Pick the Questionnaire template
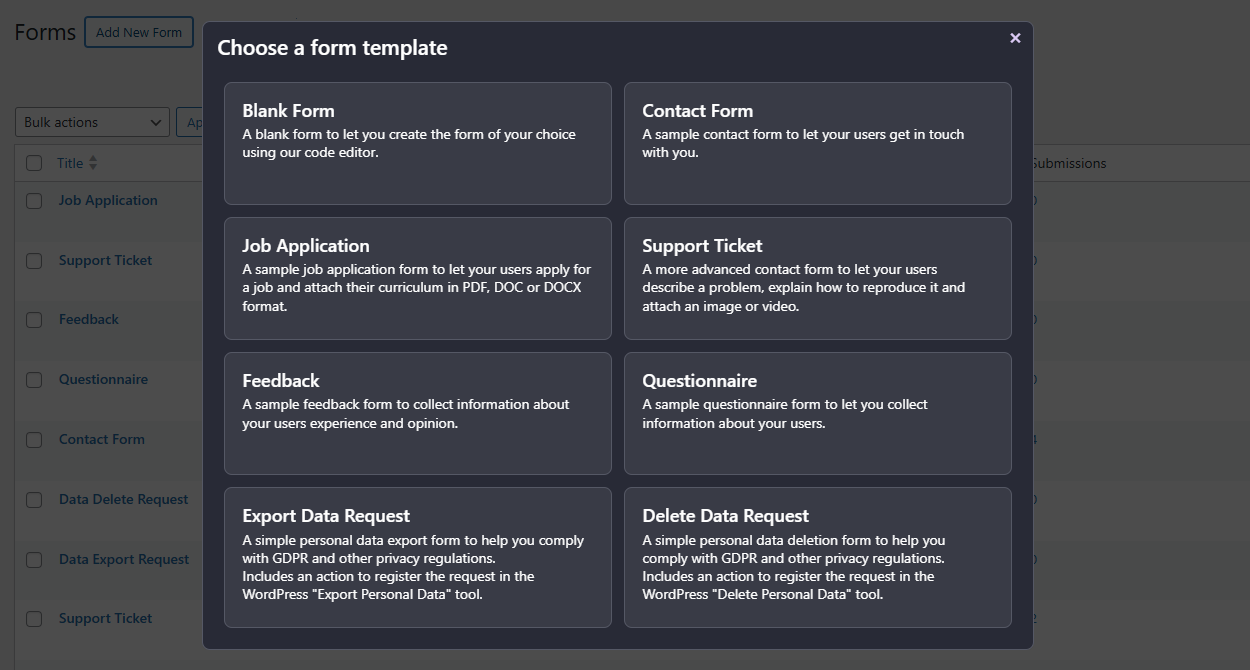This screenshot has height=670, width=1250. click(817, 413)
